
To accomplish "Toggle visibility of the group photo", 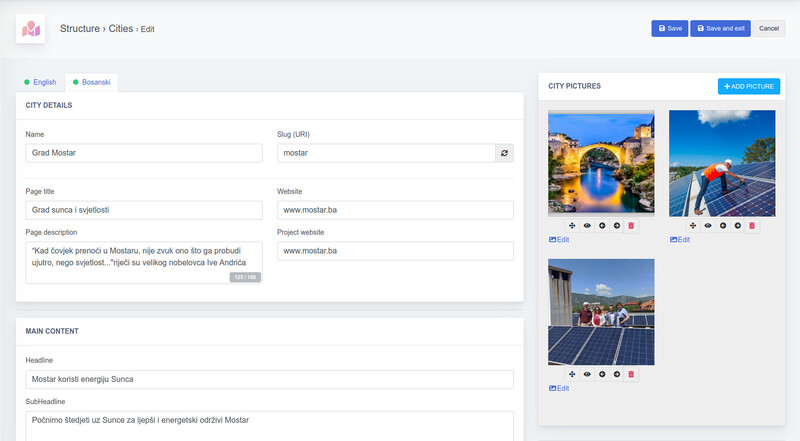I will coord(587,374).
